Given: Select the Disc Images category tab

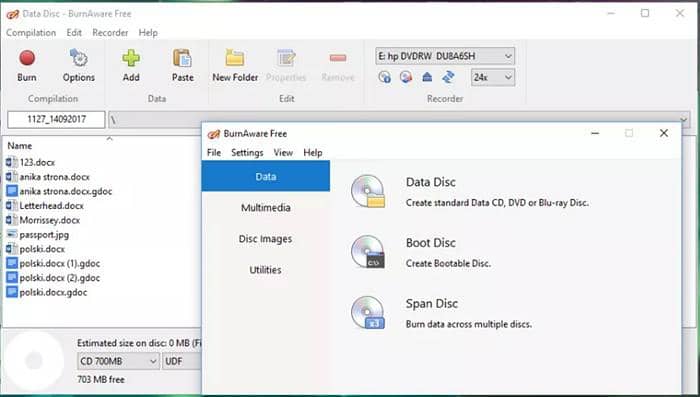Looking at the screenshot, I should point(266,239).
